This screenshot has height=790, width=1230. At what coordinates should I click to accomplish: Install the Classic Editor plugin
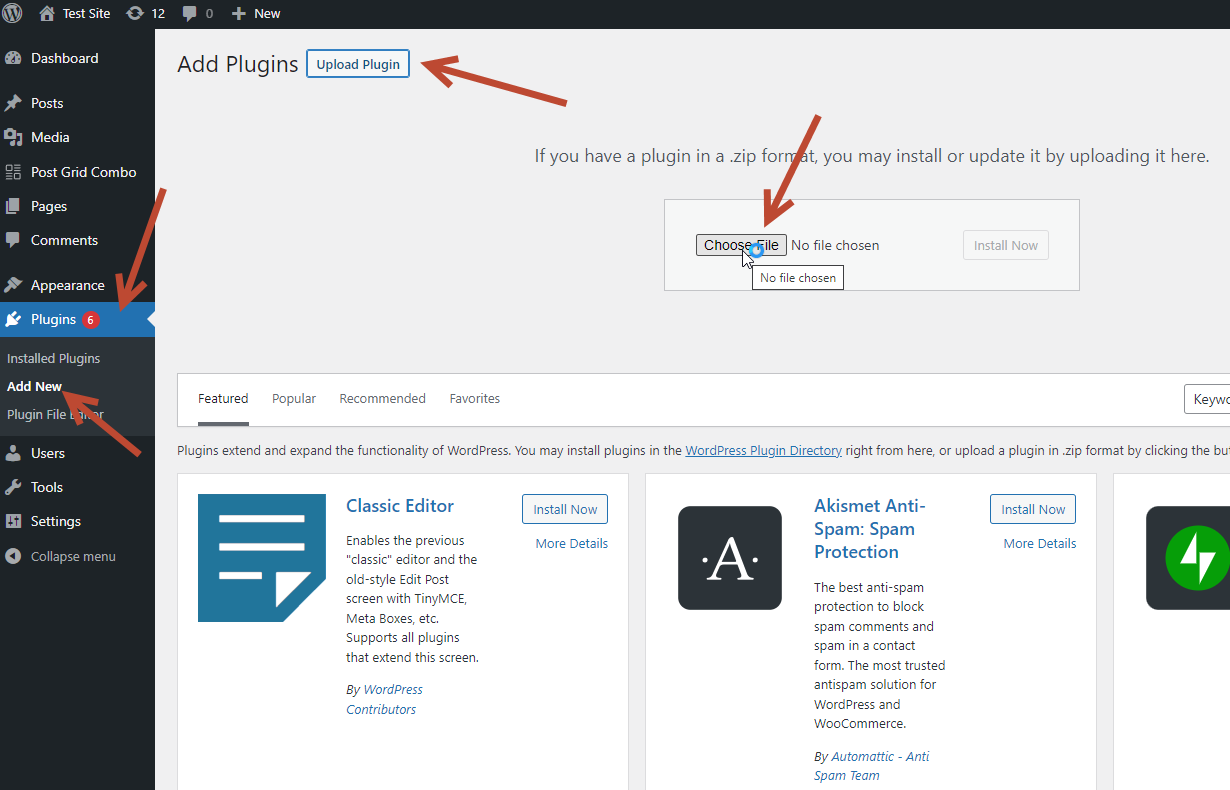click(x=565, y=509)
